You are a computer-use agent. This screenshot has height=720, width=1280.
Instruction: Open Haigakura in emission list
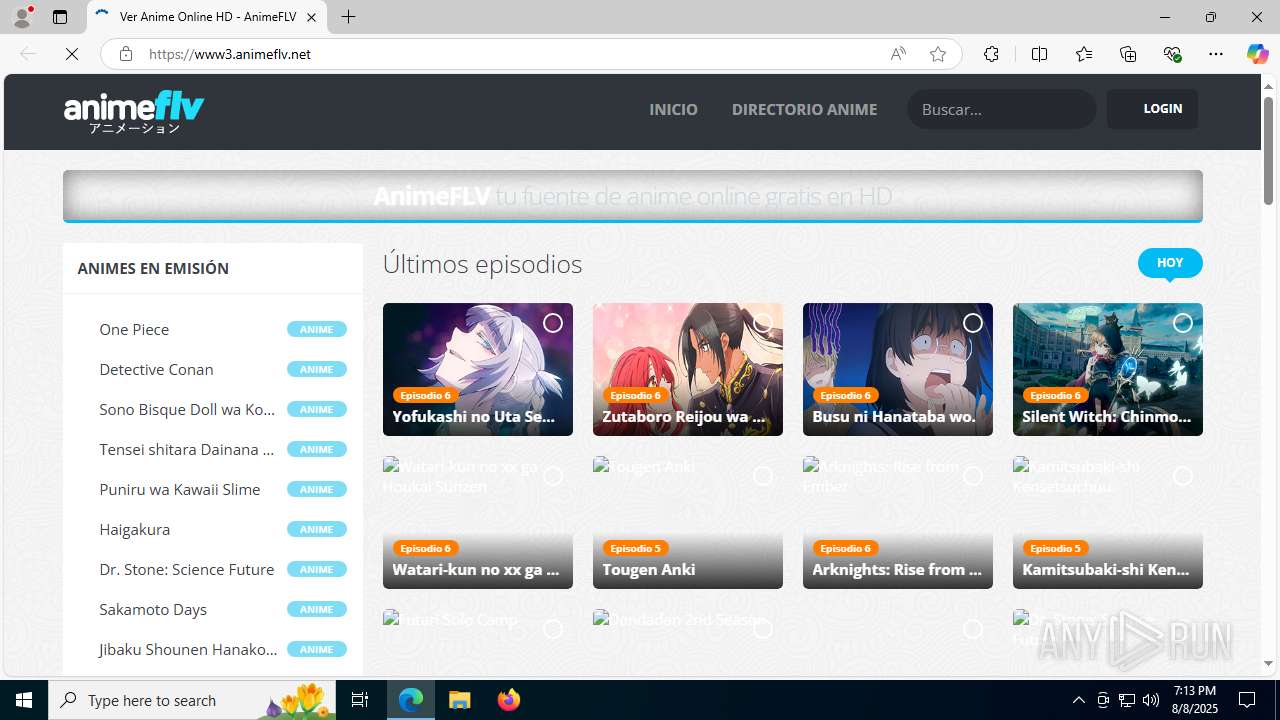point(134,529)
